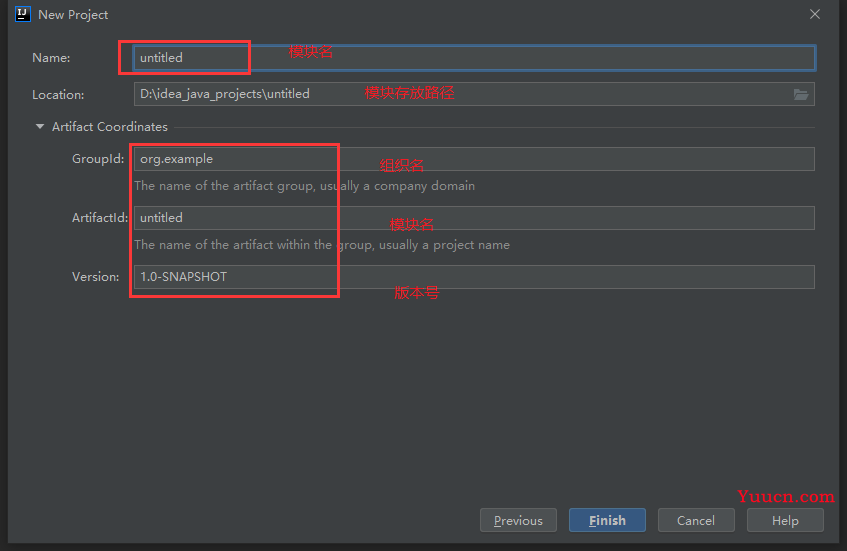Click into the ArtifactId field

(x=474, y=218)
